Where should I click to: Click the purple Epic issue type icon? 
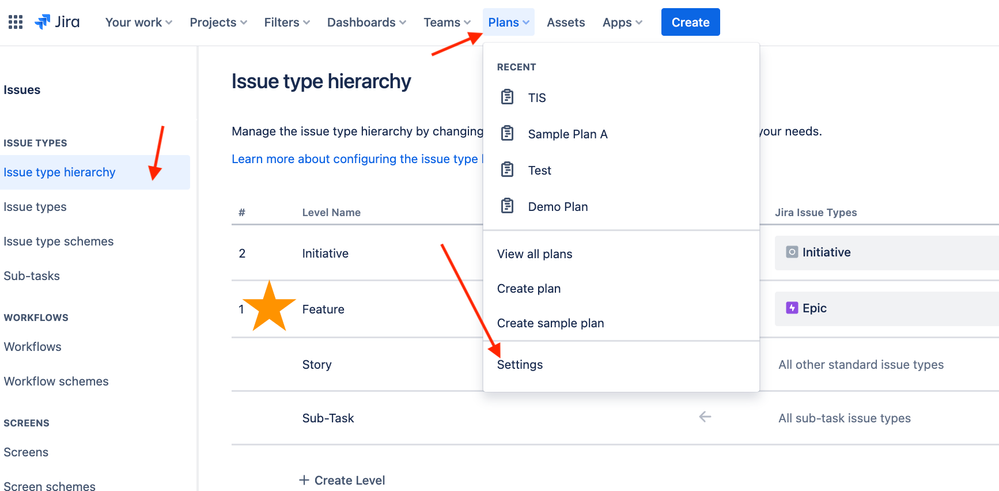[791, 308]
